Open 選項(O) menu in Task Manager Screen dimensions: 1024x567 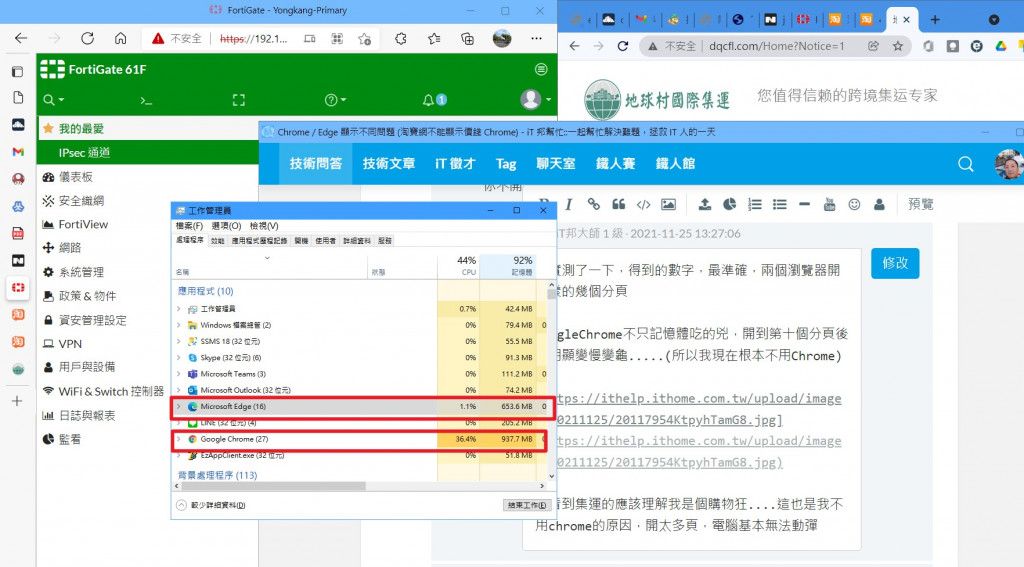pos(227,226)
